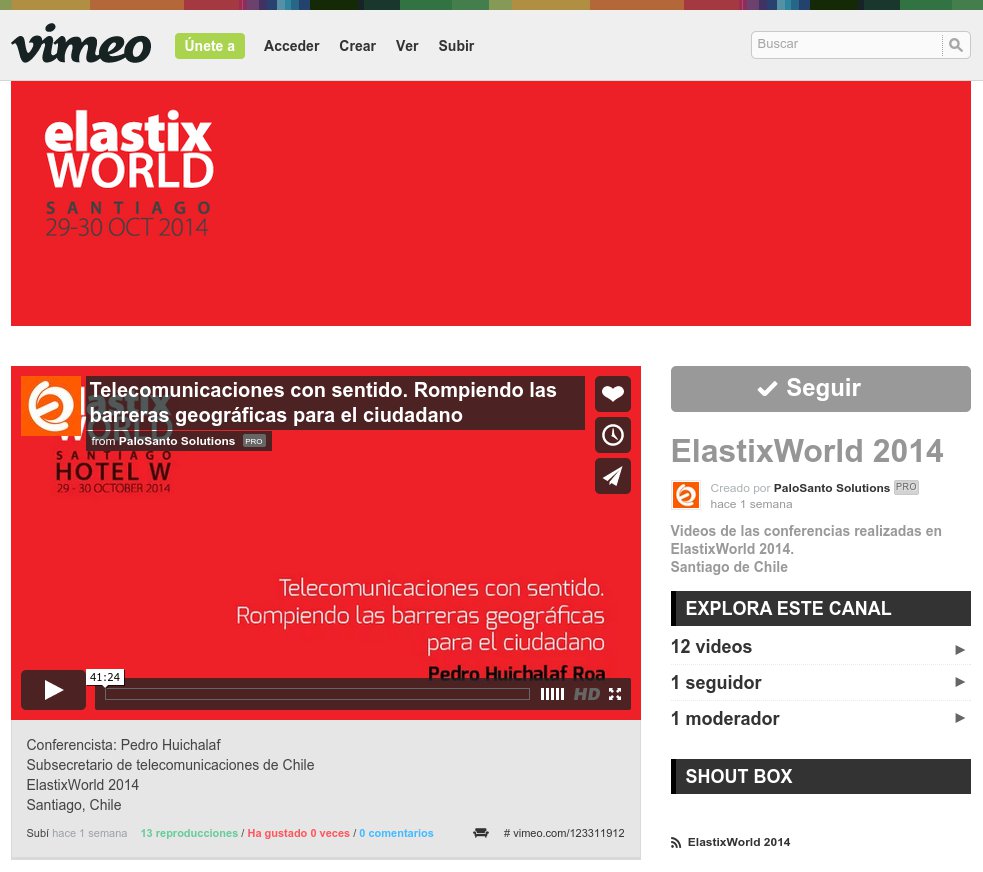Click the Watch Later clock icon
This screenshot has width=983, height=872.
(x=612, y=435)
